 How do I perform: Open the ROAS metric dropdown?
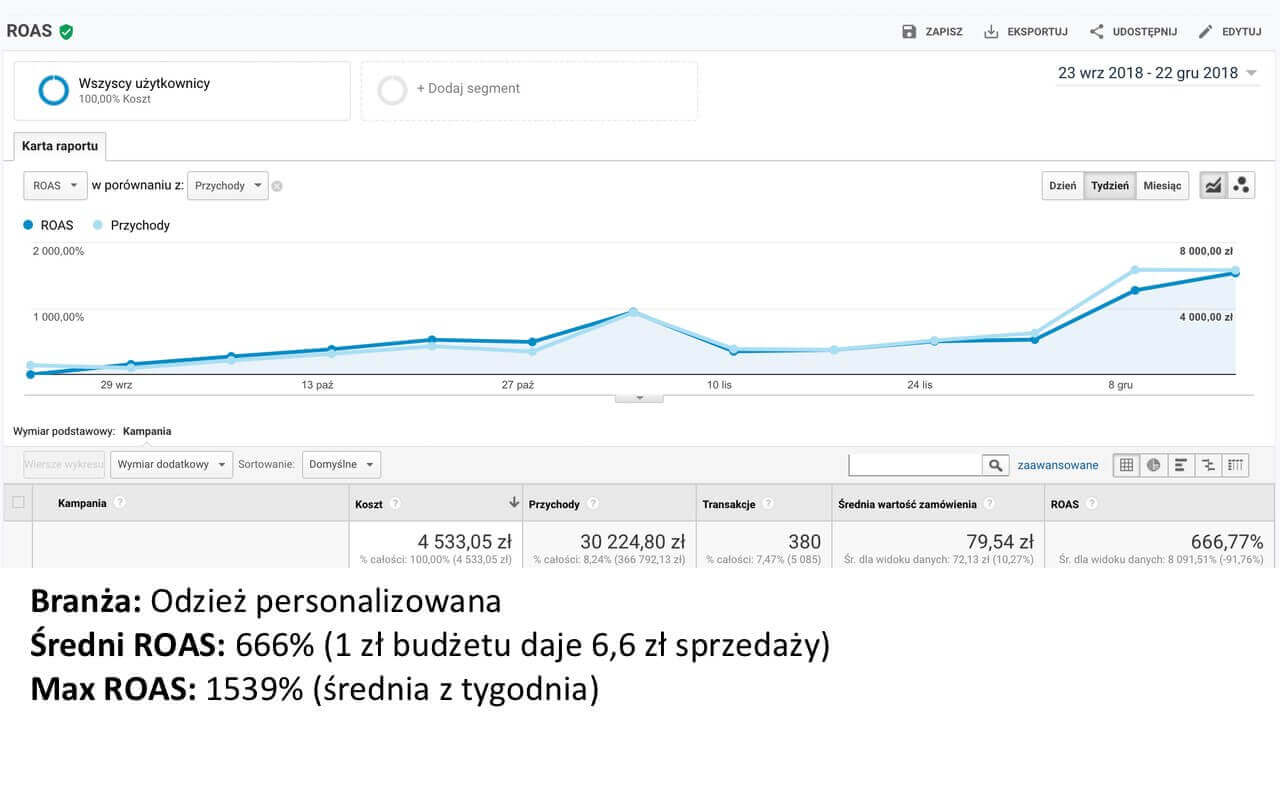coord(55,186)
